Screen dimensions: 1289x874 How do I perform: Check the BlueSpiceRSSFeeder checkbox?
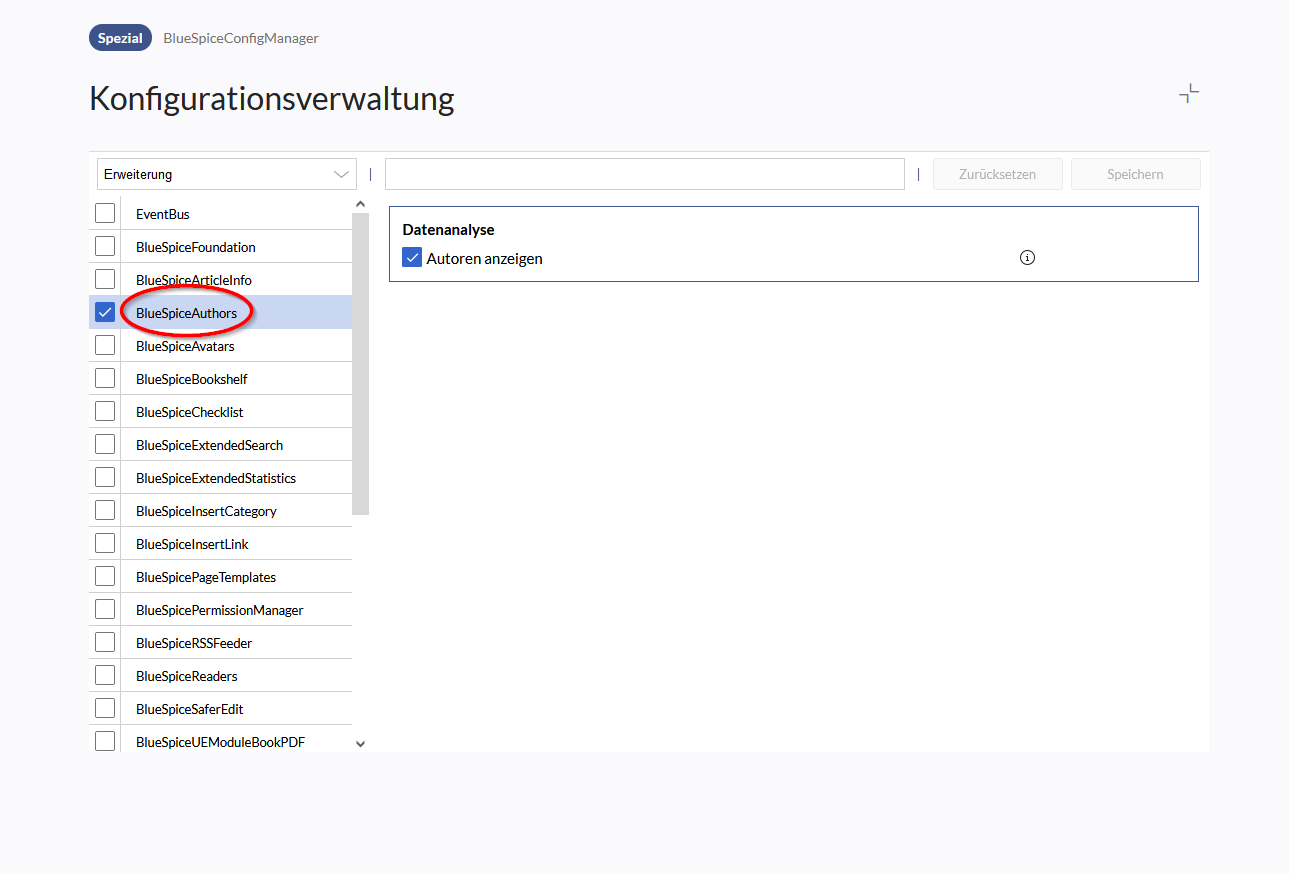(x=105, y=642)
